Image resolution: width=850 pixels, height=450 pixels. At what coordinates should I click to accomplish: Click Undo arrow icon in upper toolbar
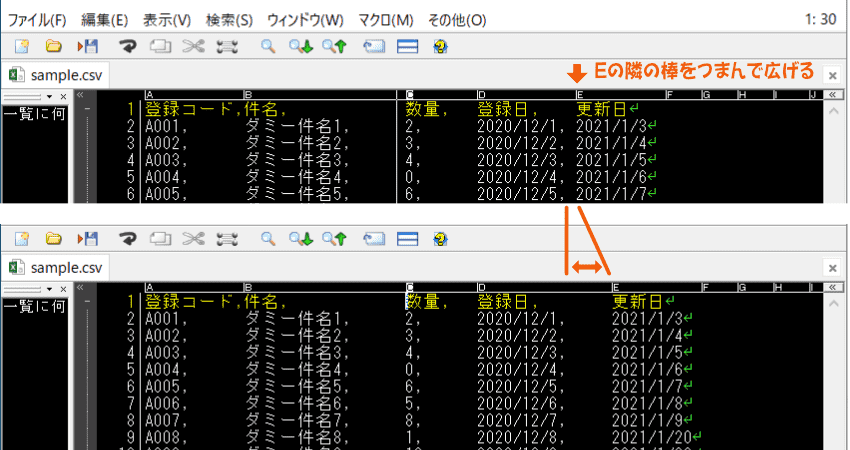(x=128, y=47)
